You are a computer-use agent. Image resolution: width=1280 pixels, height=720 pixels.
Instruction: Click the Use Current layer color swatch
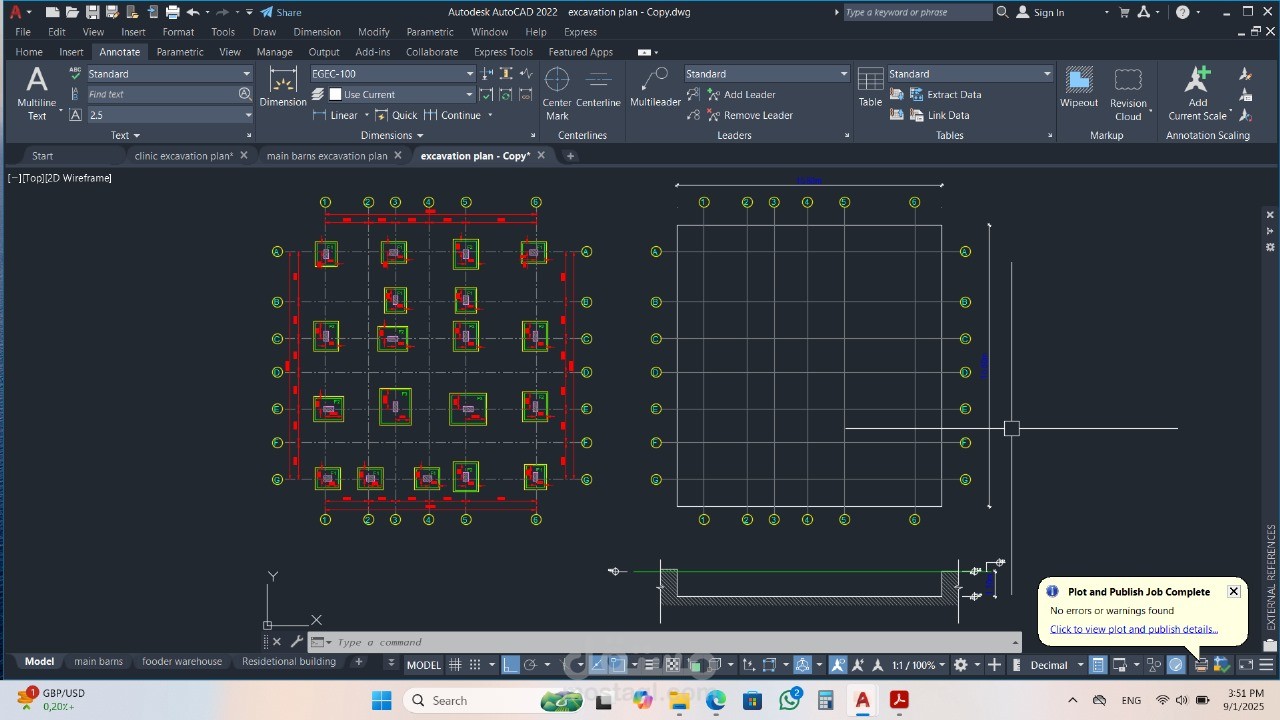click(x=336, y=95)
